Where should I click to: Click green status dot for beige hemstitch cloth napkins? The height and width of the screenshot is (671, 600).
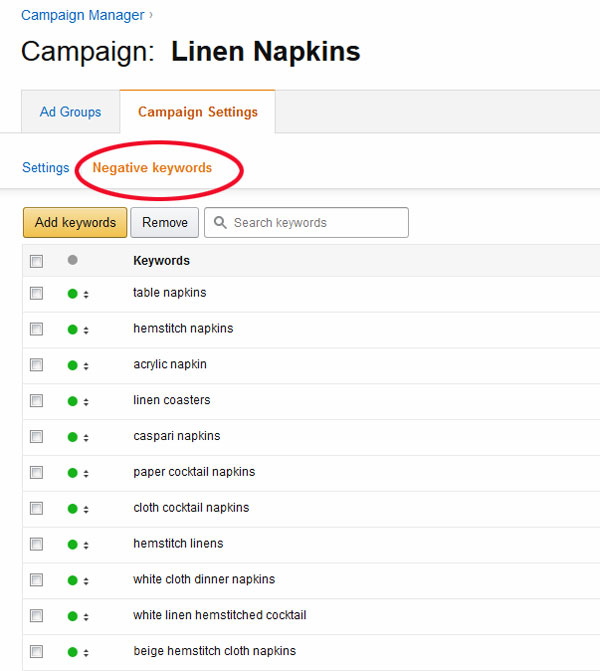point(73,652)
